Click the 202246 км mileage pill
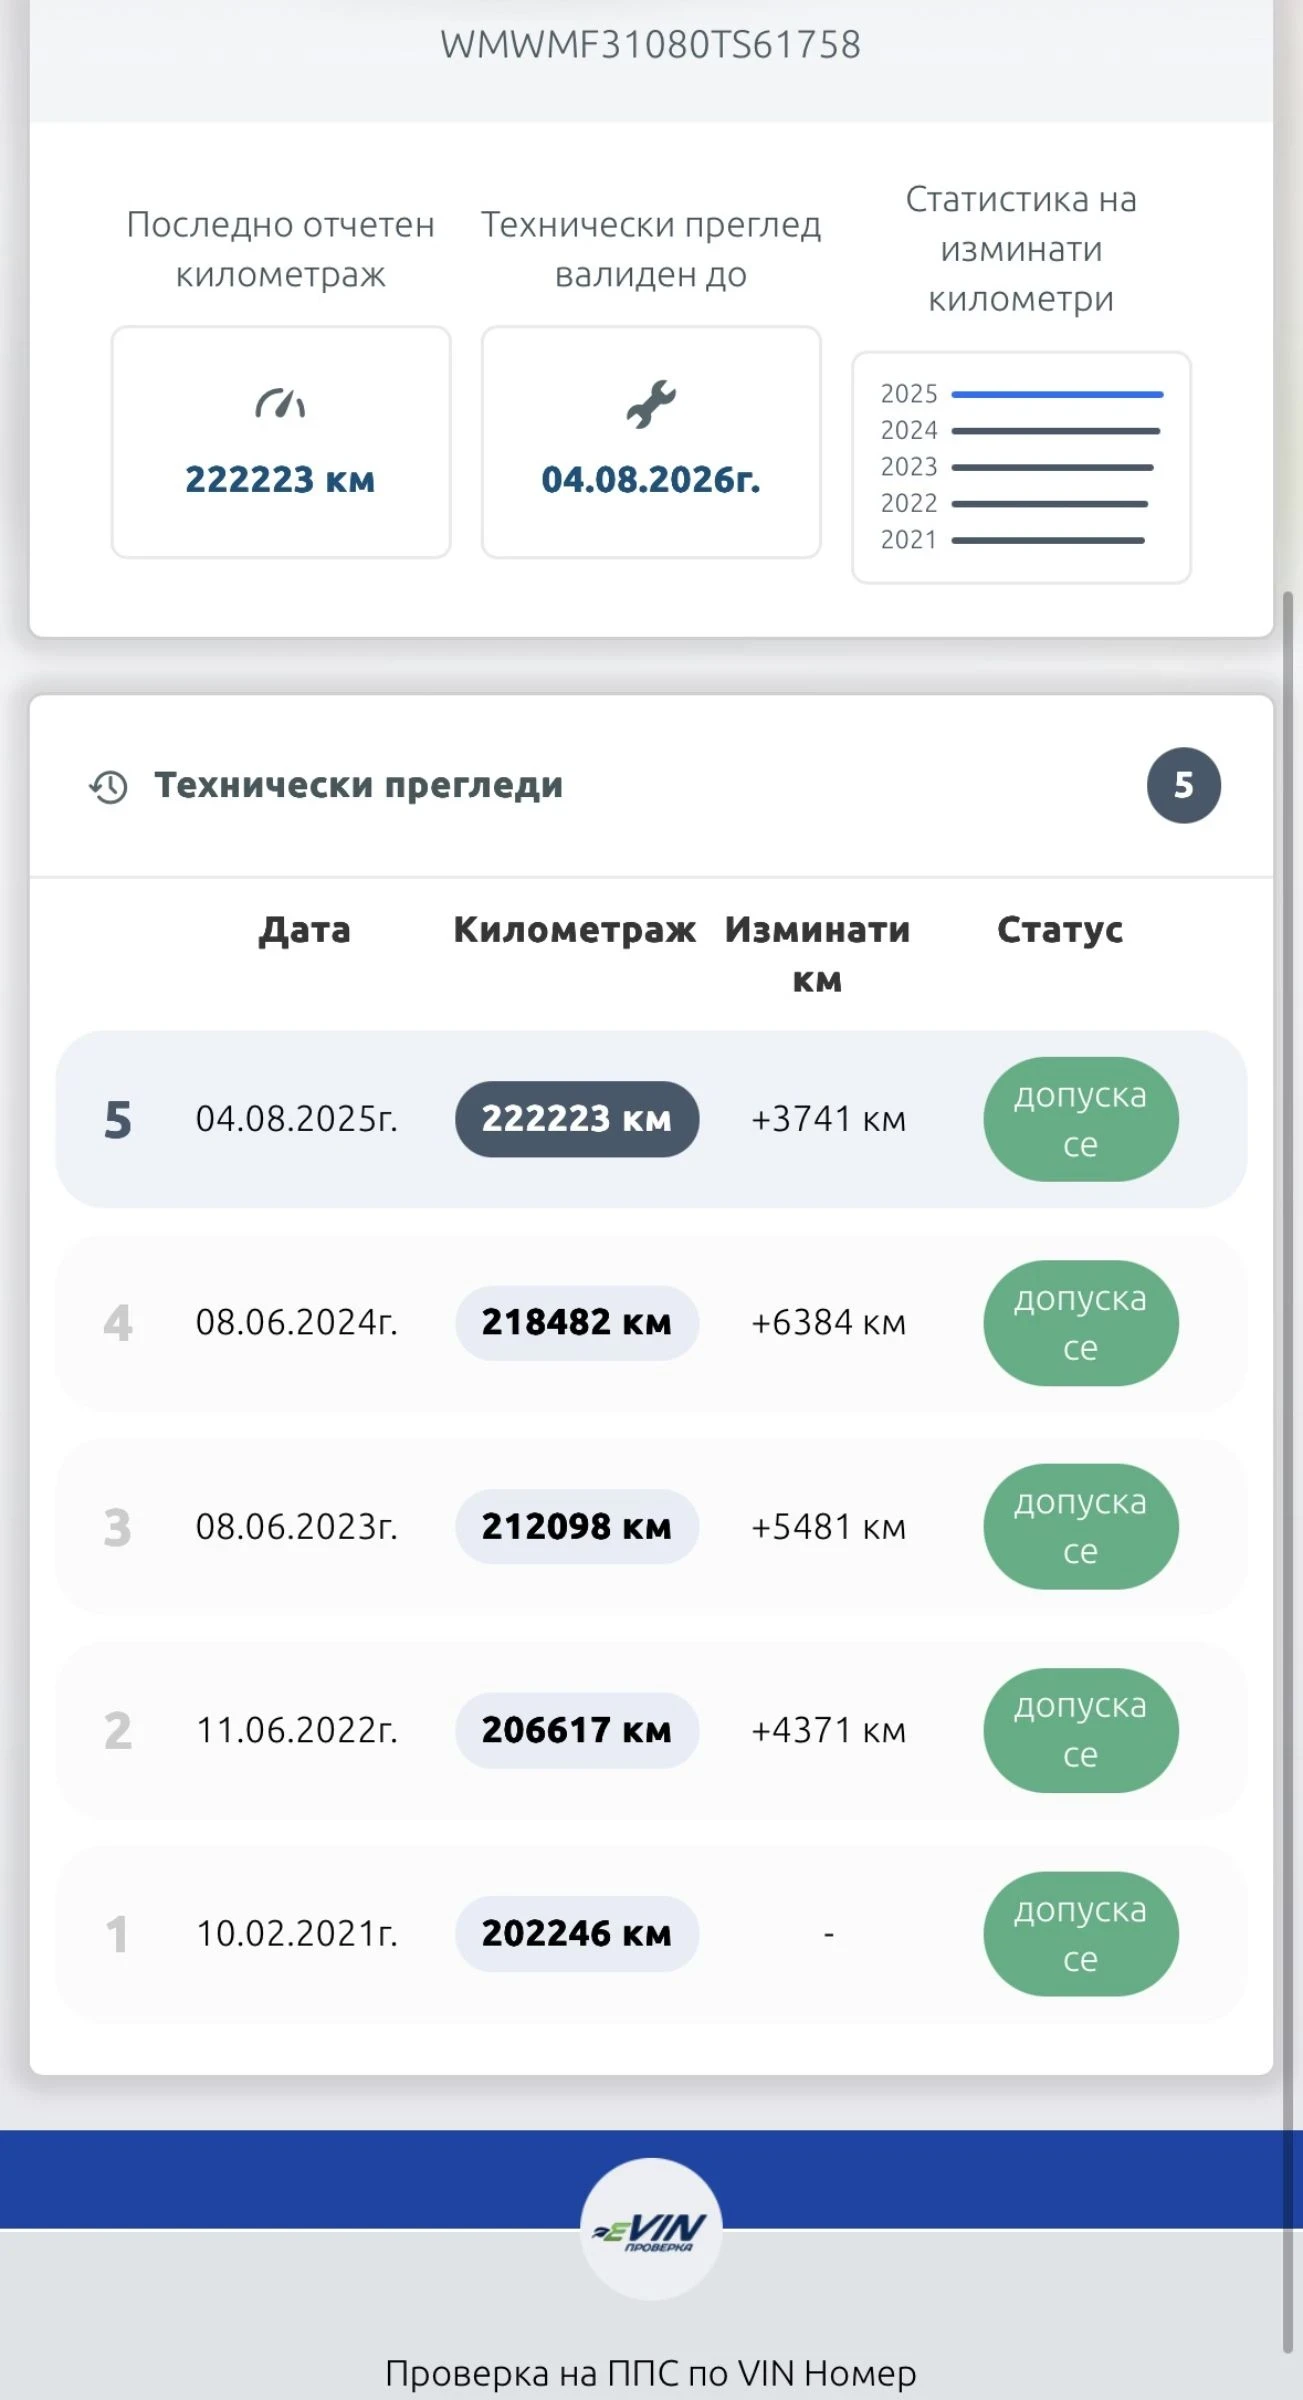This screenshot has width=1303, height=2400. (577, 1934)
